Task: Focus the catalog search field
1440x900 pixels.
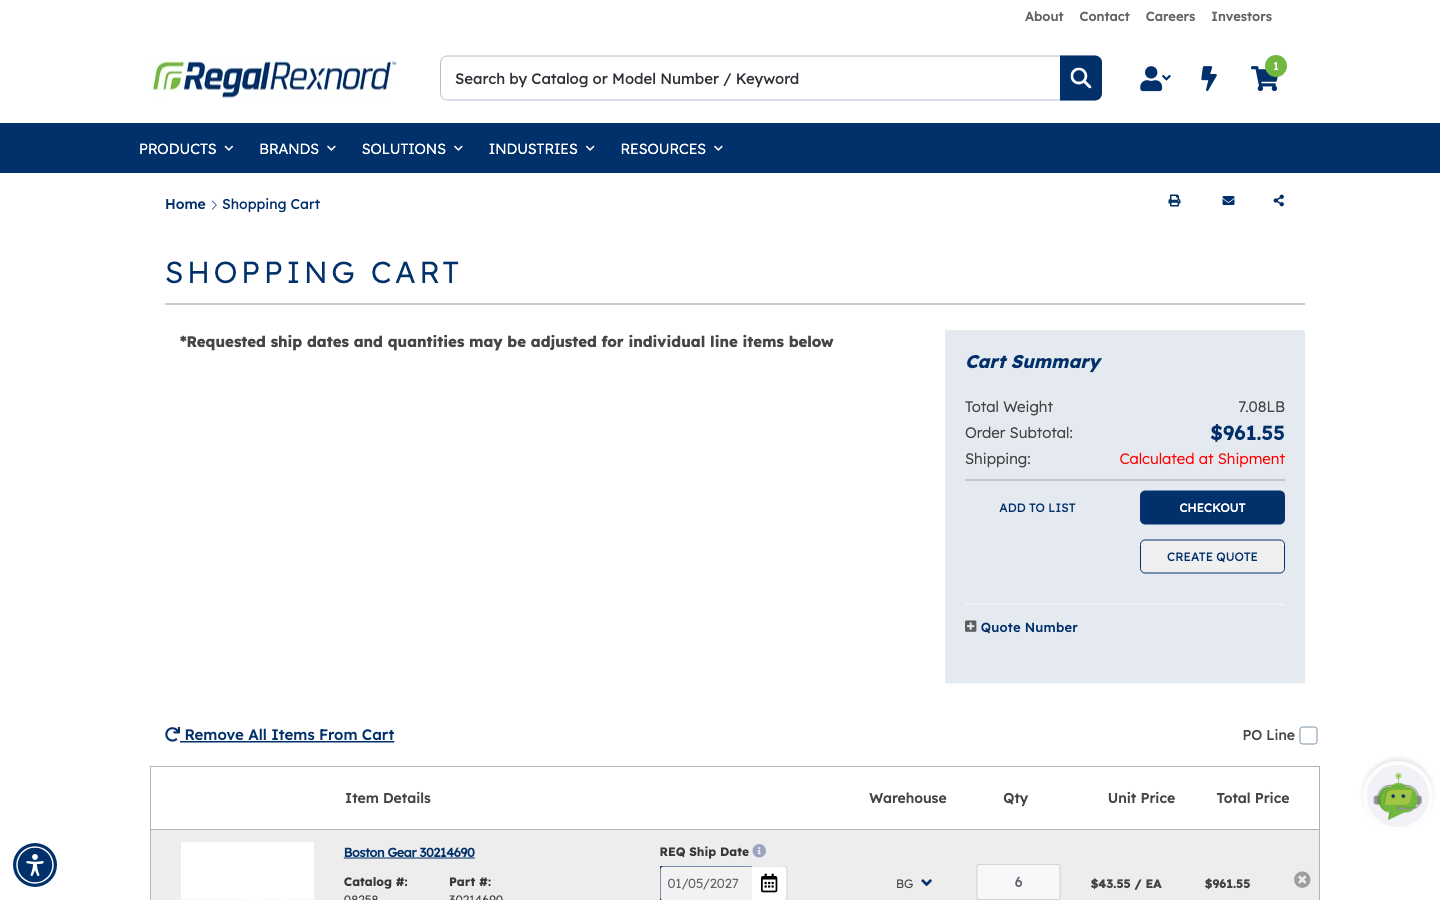Action: [x=750, y=78]
